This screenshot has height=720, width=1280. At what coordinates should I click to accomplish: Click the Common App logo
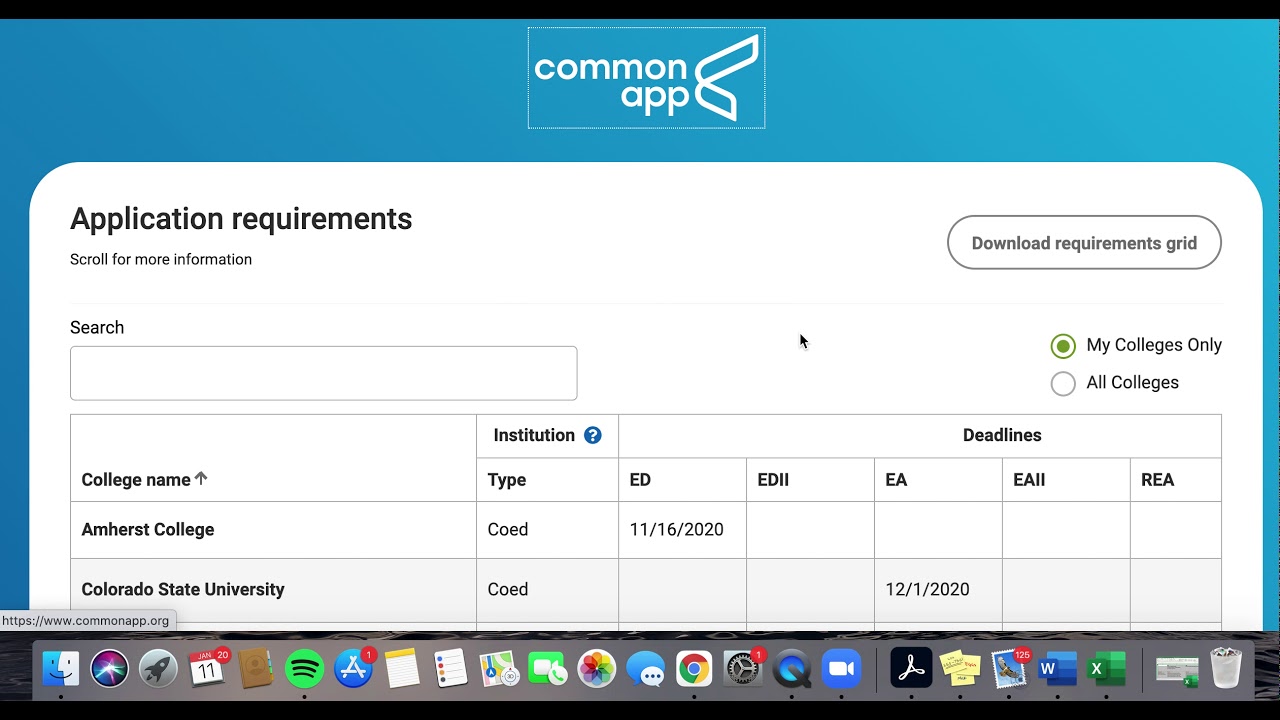click(x=647, y=78)
